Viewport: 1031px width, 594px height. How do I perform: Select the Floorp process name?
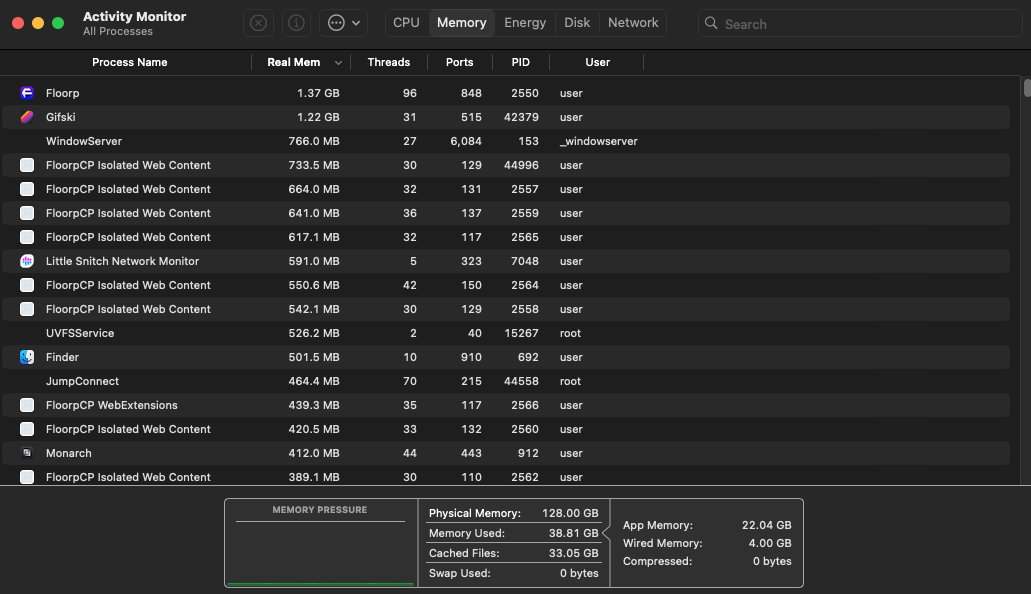[x=62, y=93]
